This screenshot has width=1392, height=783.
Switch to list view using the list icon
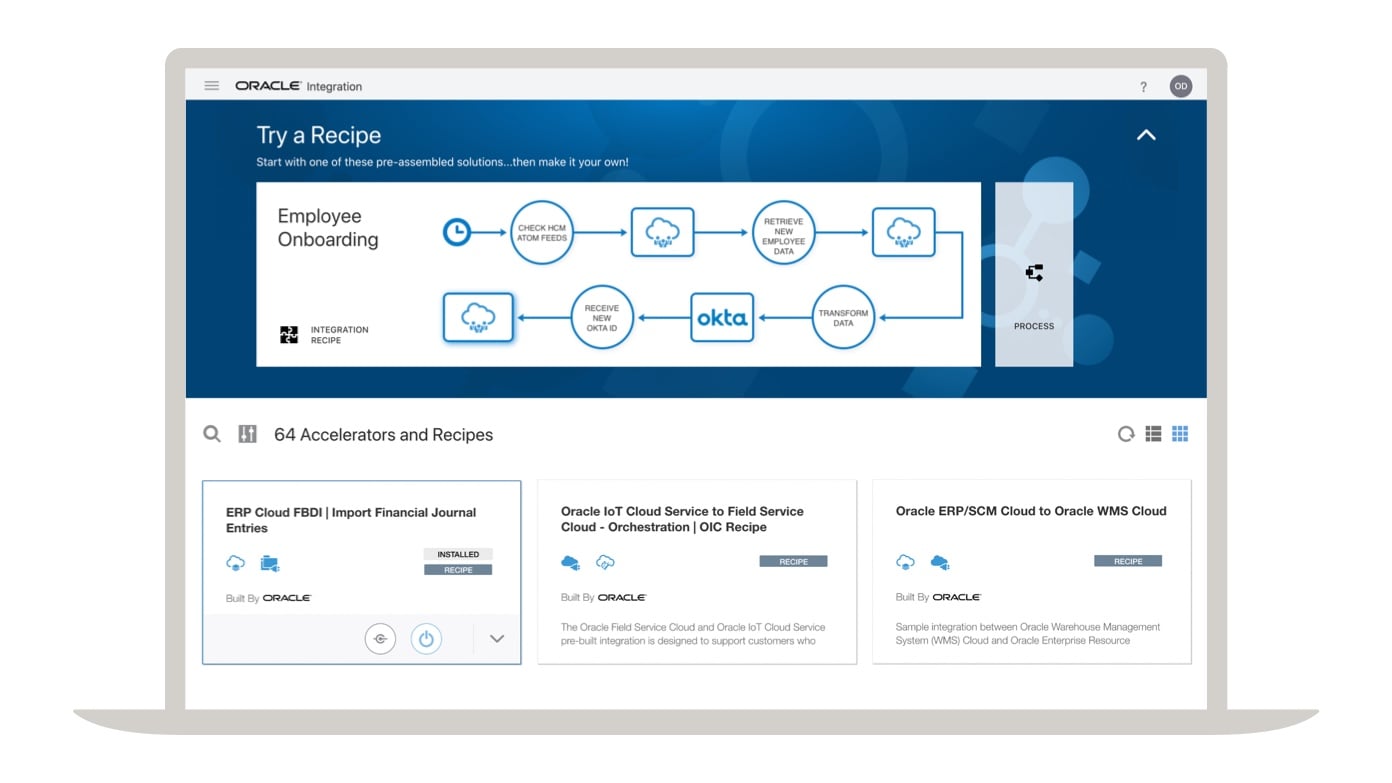coord(1152,433)
